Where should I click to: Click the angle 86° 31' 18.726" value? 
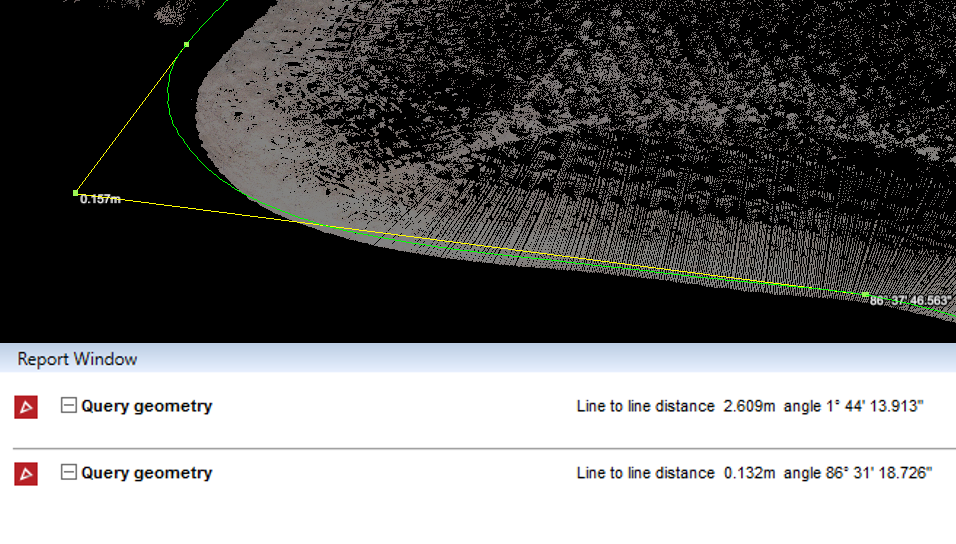coord(858,473)
